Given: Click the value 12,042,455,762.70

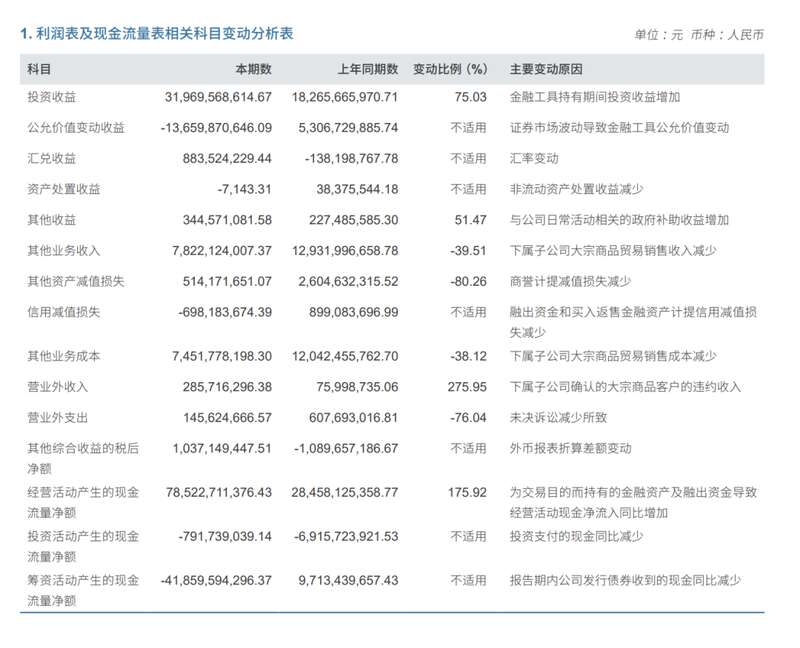Looking at the screenshot, I should (x=345, y=356).
